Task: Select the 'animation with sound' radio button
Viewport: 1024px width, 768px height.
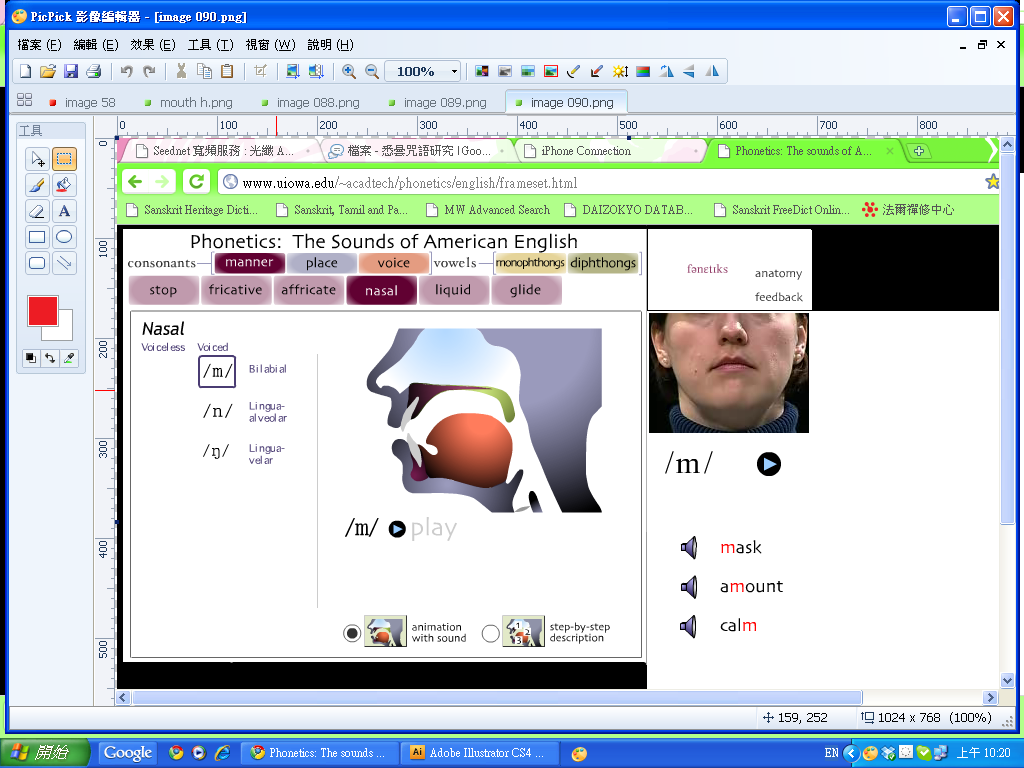Action: 352,633
